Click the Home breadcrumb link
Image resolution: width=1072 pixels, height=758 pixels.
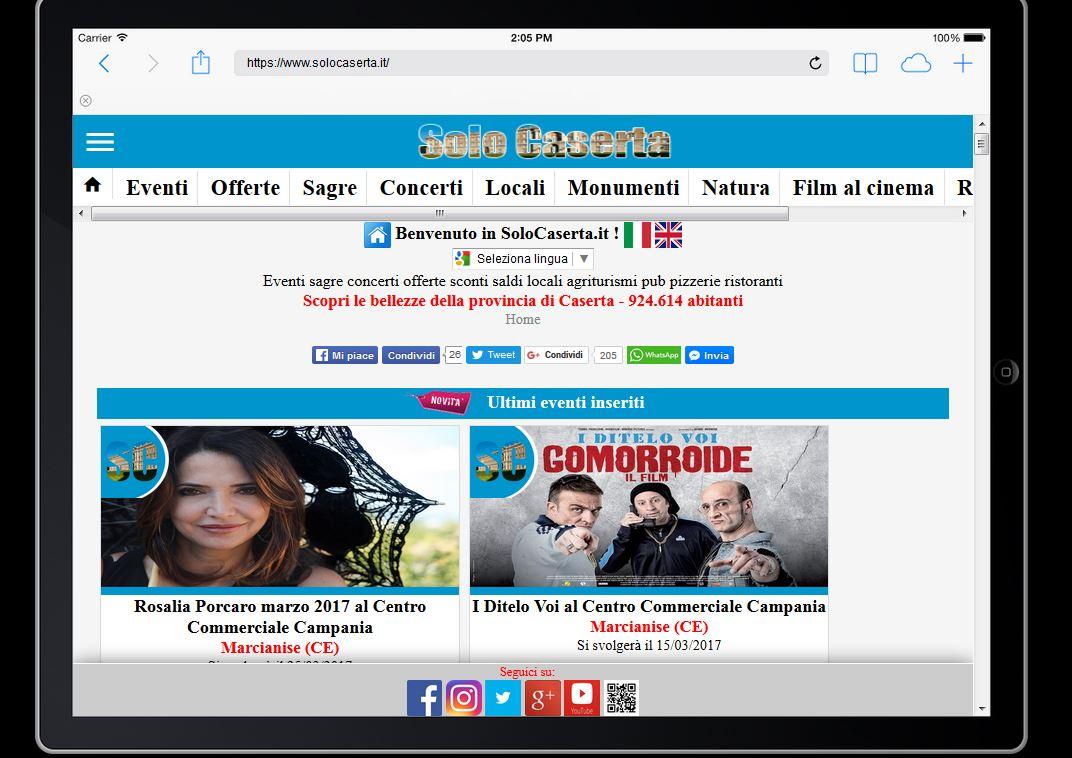tap(522, 319)
